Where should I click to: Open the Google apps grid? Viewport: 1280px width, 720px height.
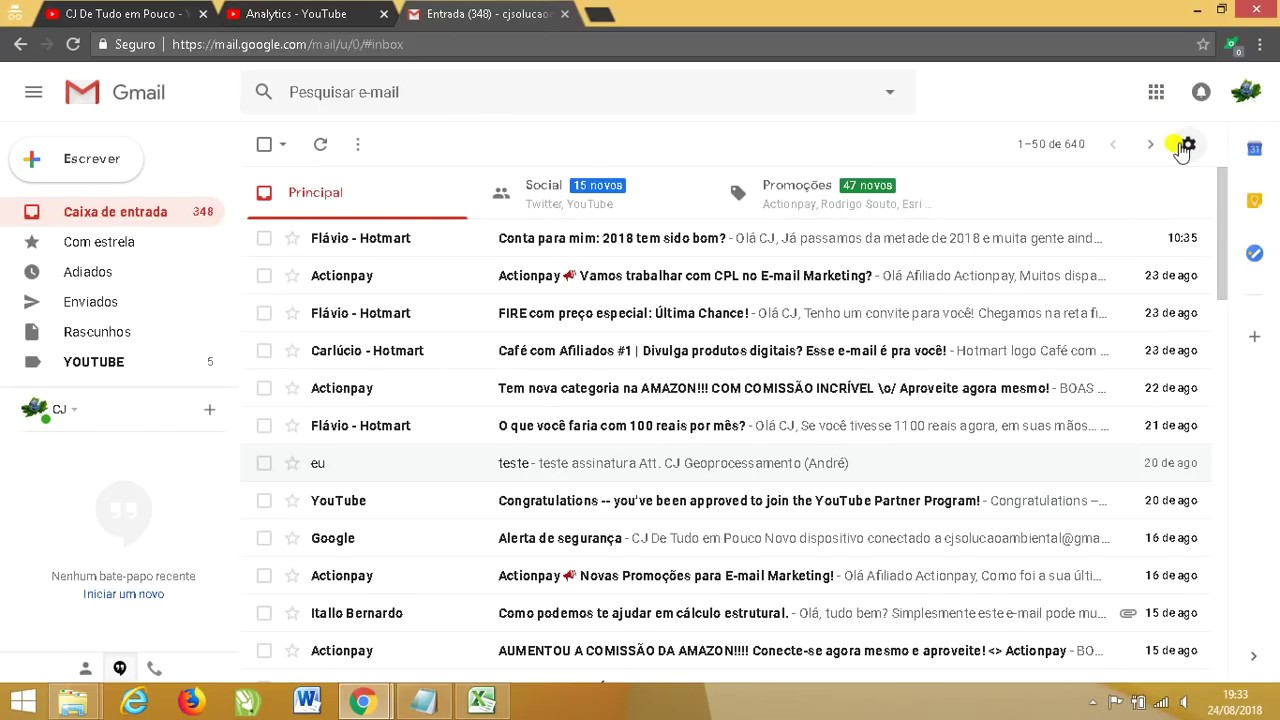(1156, 92)
